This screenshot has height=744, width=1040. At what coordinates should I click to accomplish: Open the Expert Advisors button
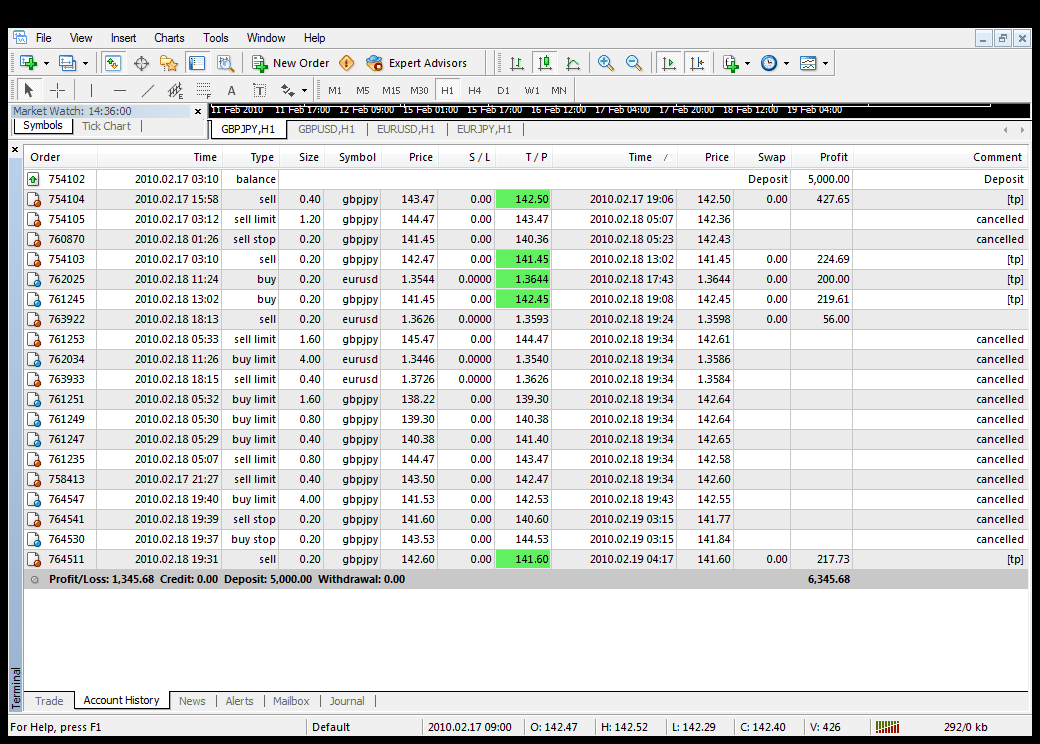coord(417,63)
